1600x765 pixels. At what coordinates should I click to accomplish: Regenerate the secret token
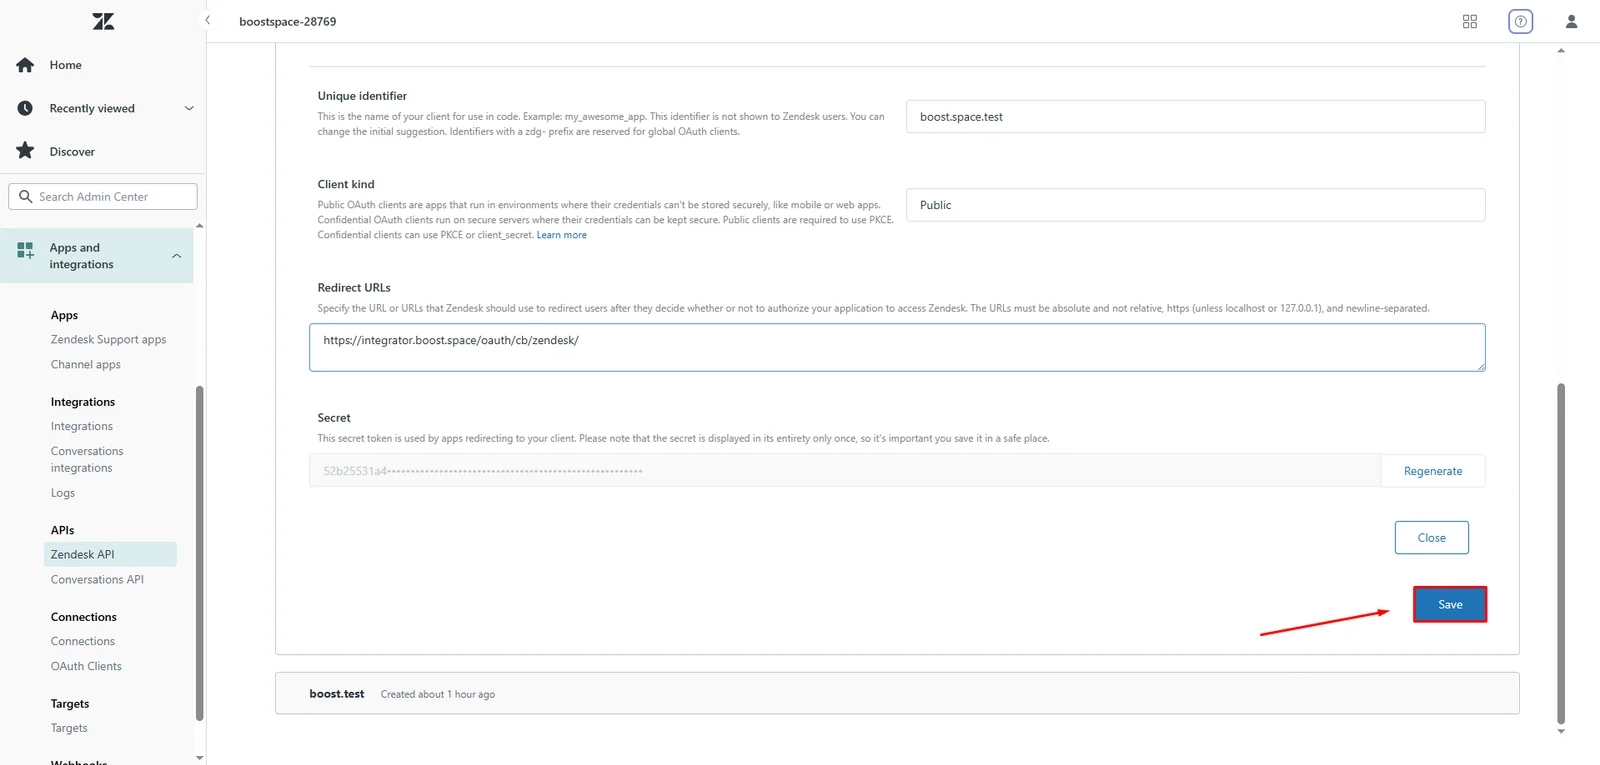tap(1433, 471)
